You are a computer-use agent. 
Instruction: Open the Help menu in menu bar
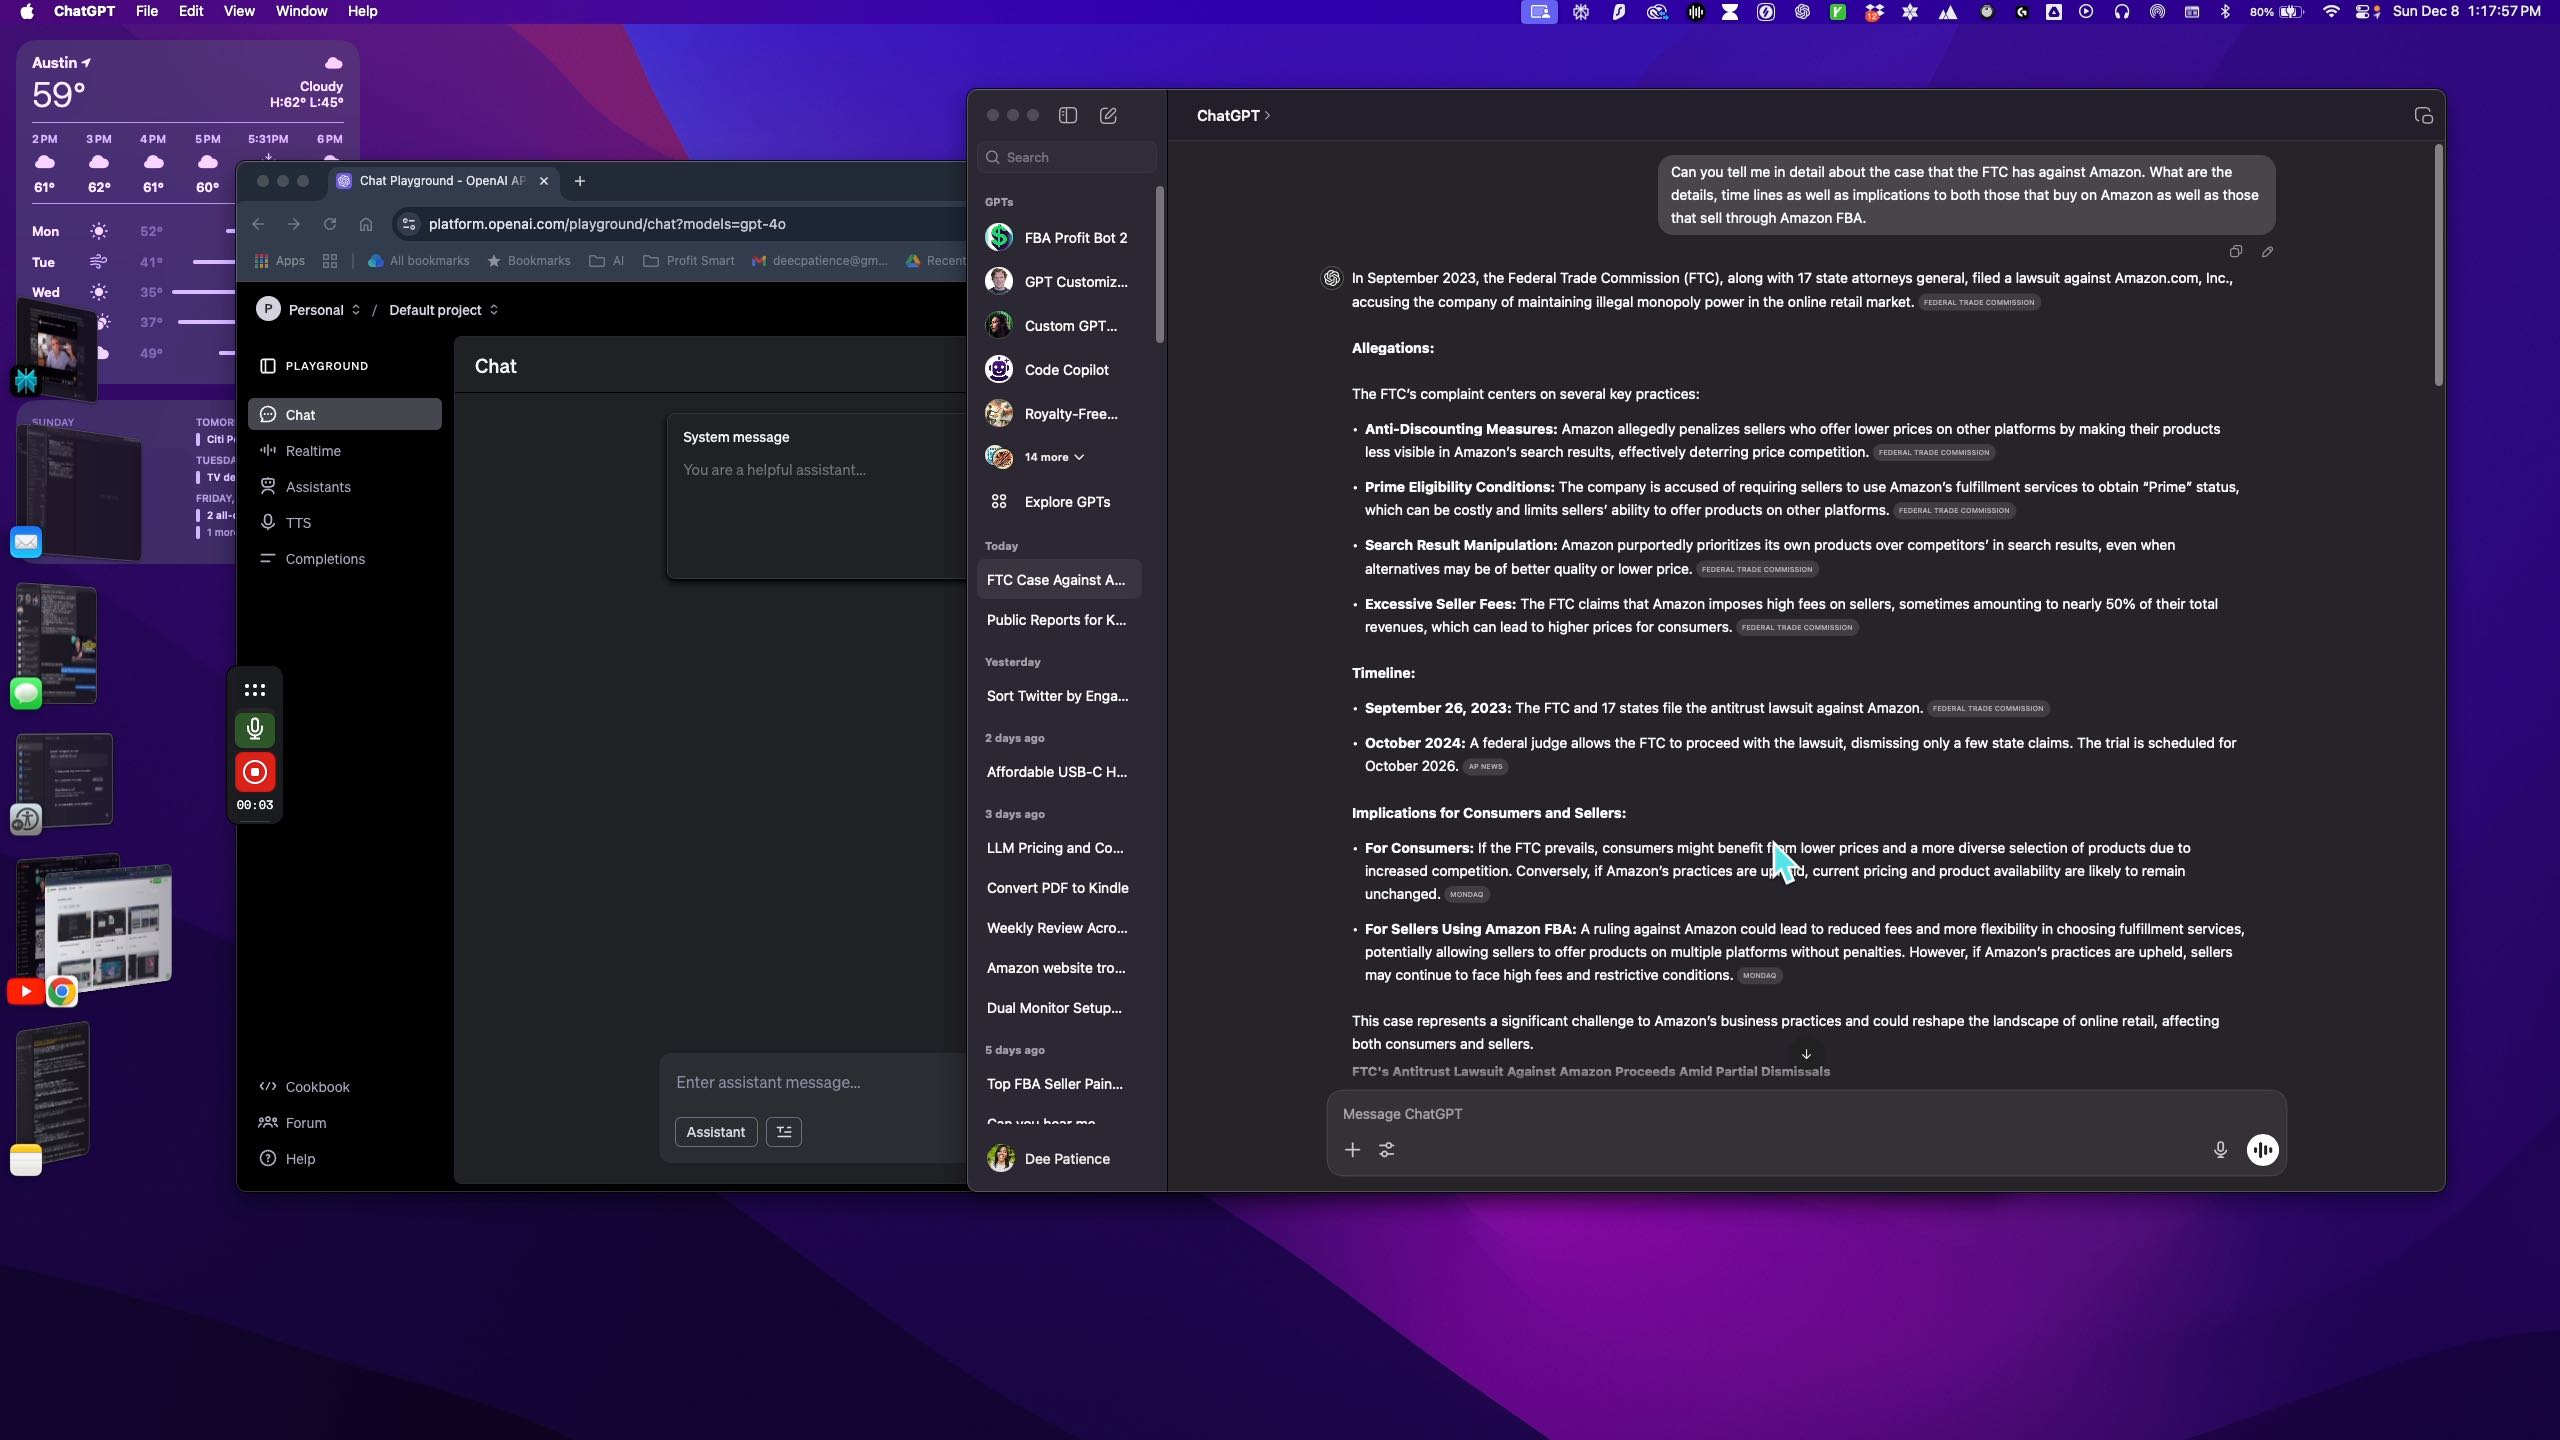(362, 12)
